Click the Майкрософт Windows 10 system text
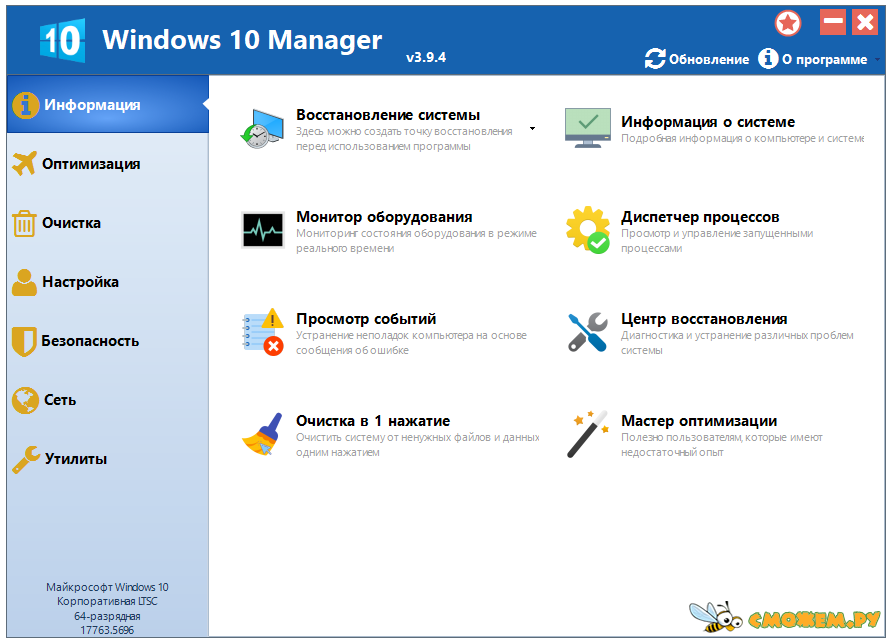This screenshot has height=644, width=891. 107,587
